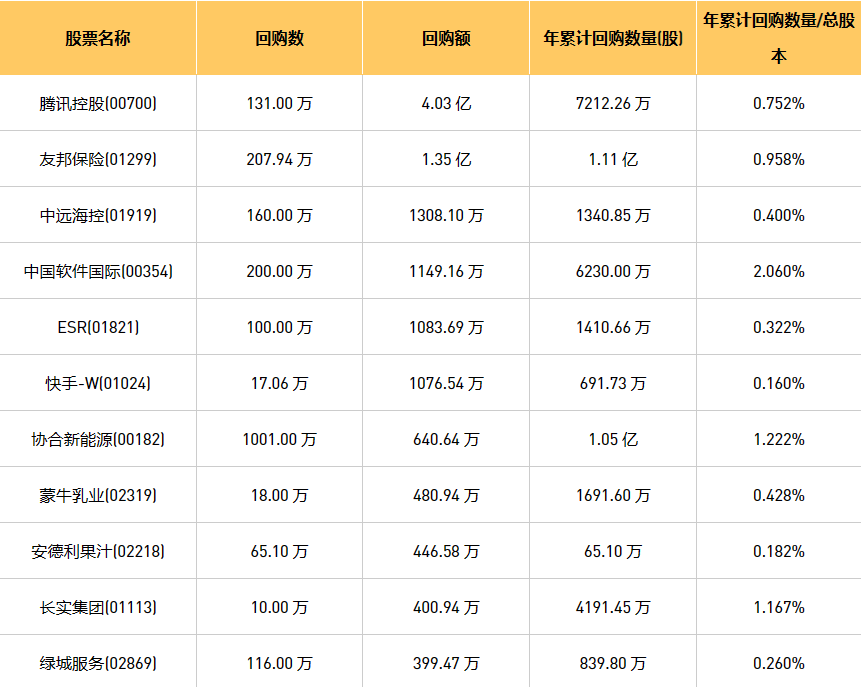The height and width of the screenshot is (687, 861).
Task: Select the 协合新能源(00182) stock name
Action: 98,439
